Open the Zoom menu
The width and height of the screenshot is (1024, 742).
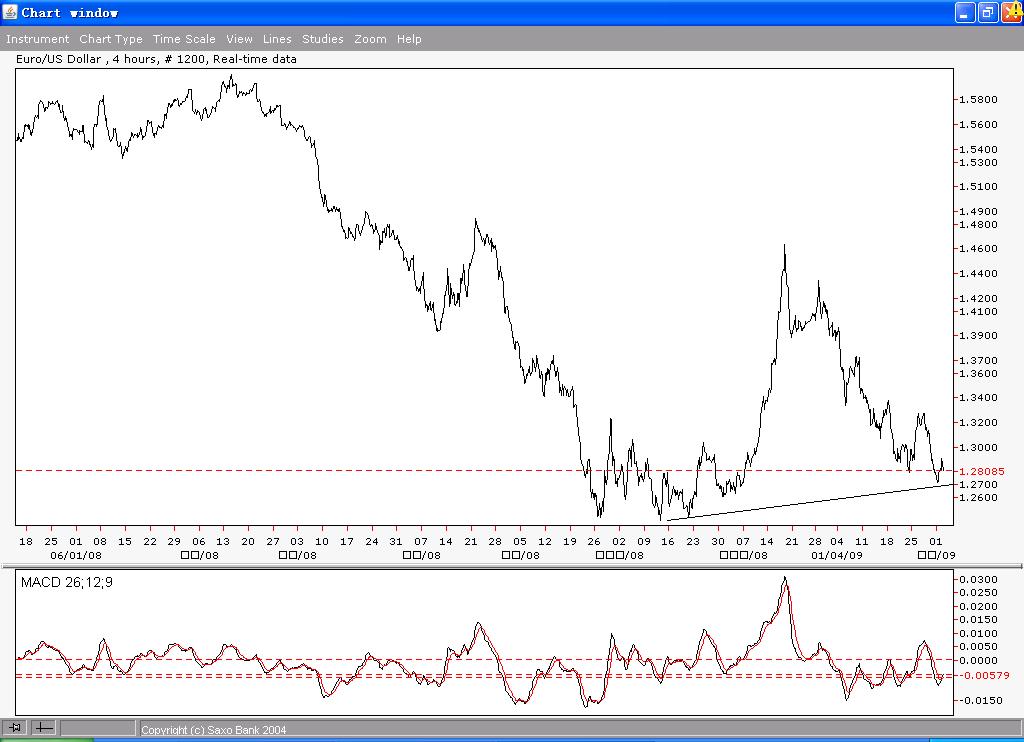pyautogui.click(x=370, y=39)
